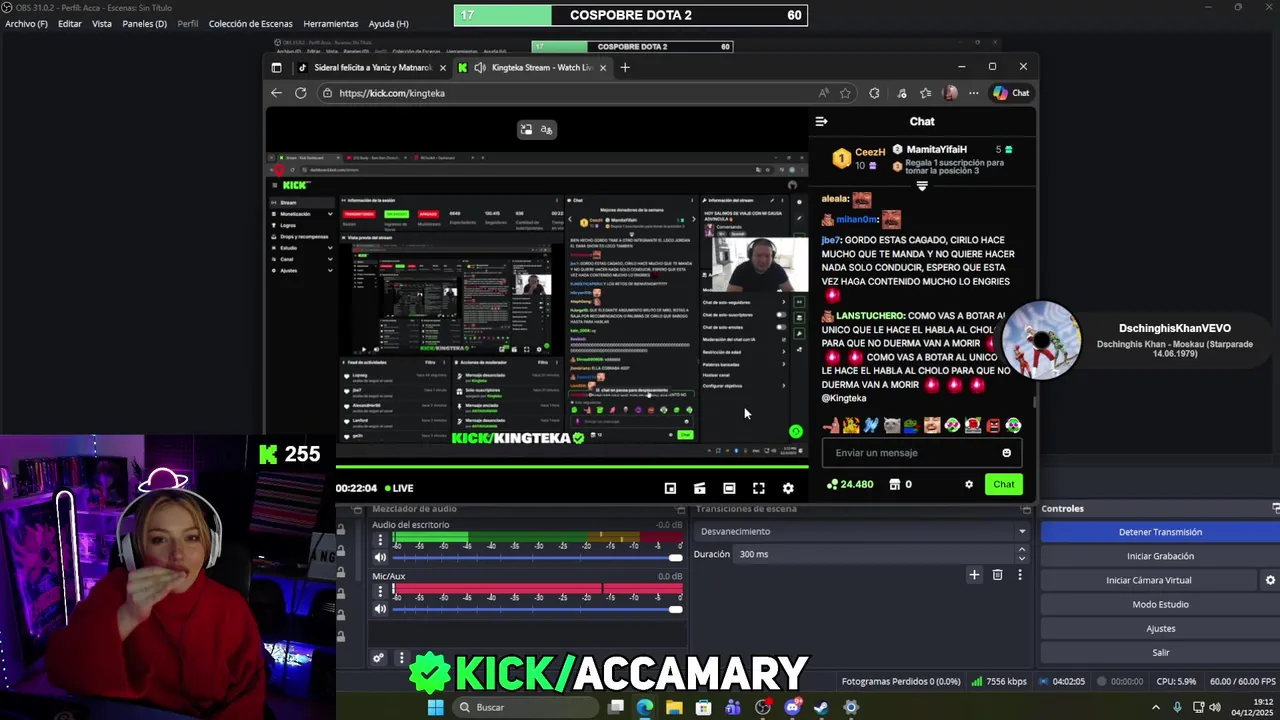Open the browser tab actions menu icon
This screenshot has height=720, width=1280.
pyautogui.click(x=277, y=68)
